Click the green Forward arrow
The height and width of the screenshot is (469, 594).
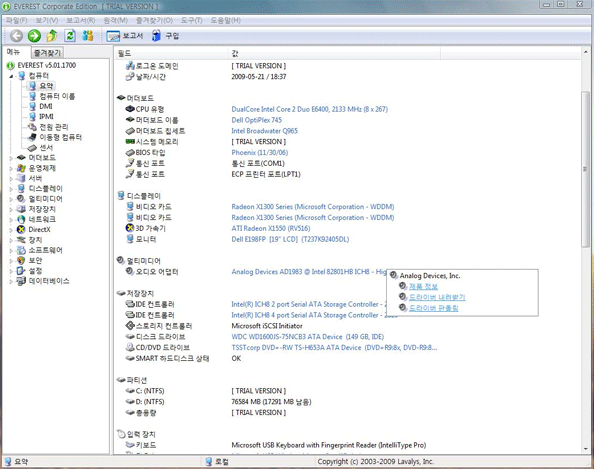34,36
